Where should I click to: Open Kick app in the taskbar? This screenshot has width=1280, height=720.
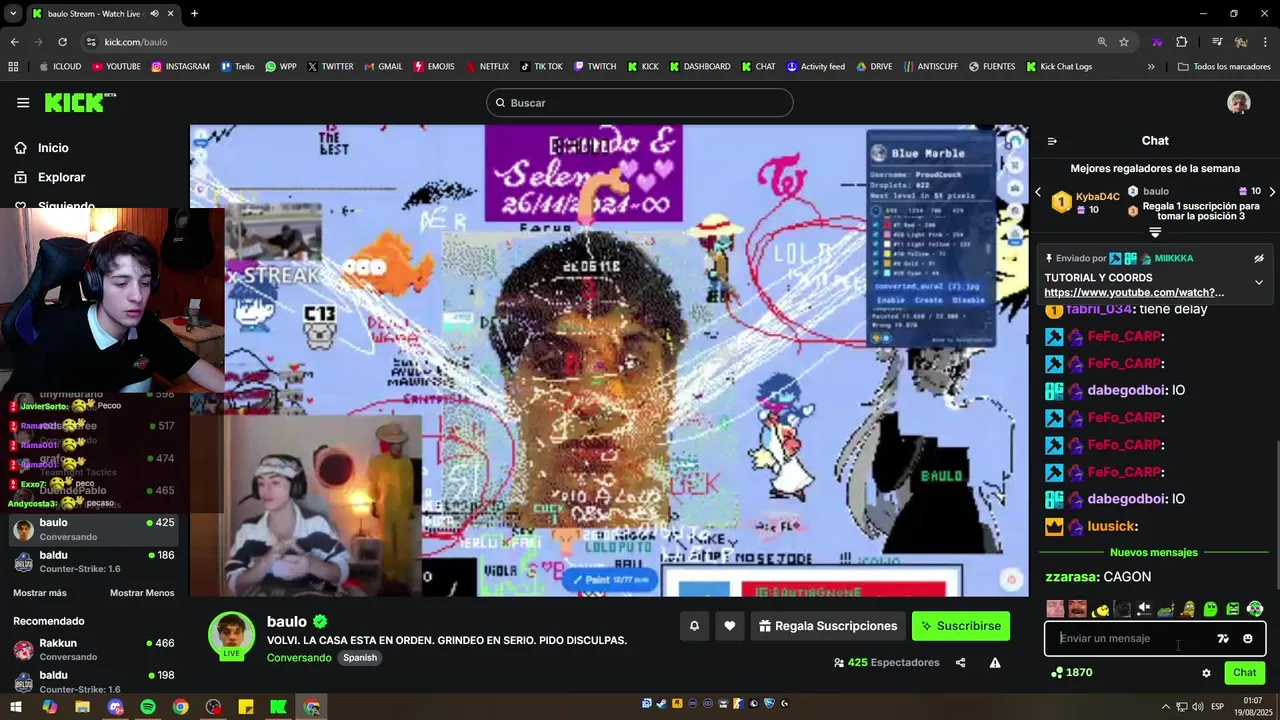click(x=279, y=707)
